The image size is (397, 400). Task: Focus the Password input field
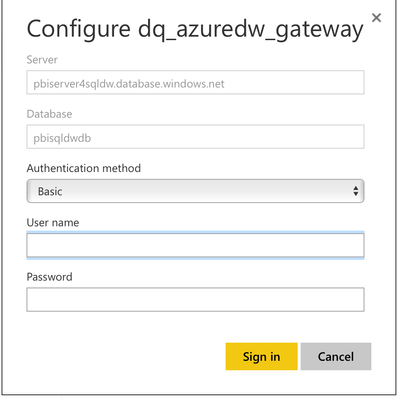point(195,300)
